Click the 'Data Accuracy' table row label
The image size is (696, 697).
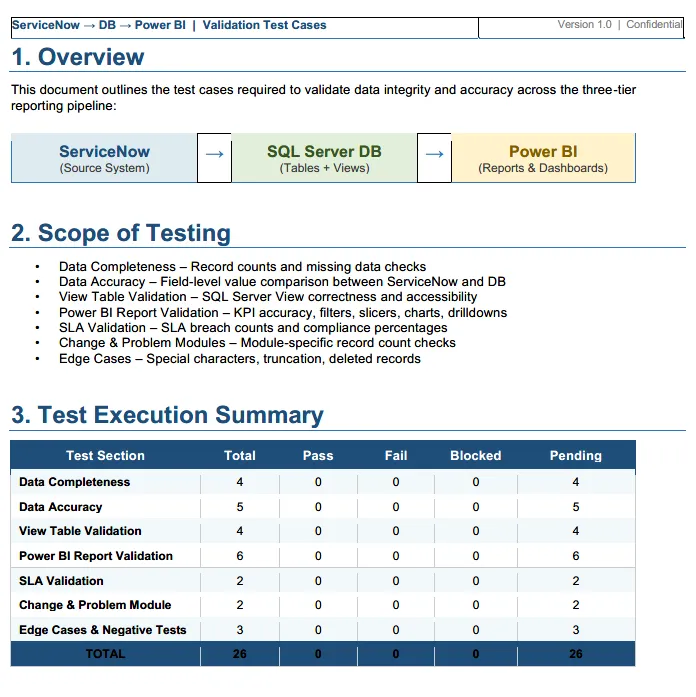[60, 507]
